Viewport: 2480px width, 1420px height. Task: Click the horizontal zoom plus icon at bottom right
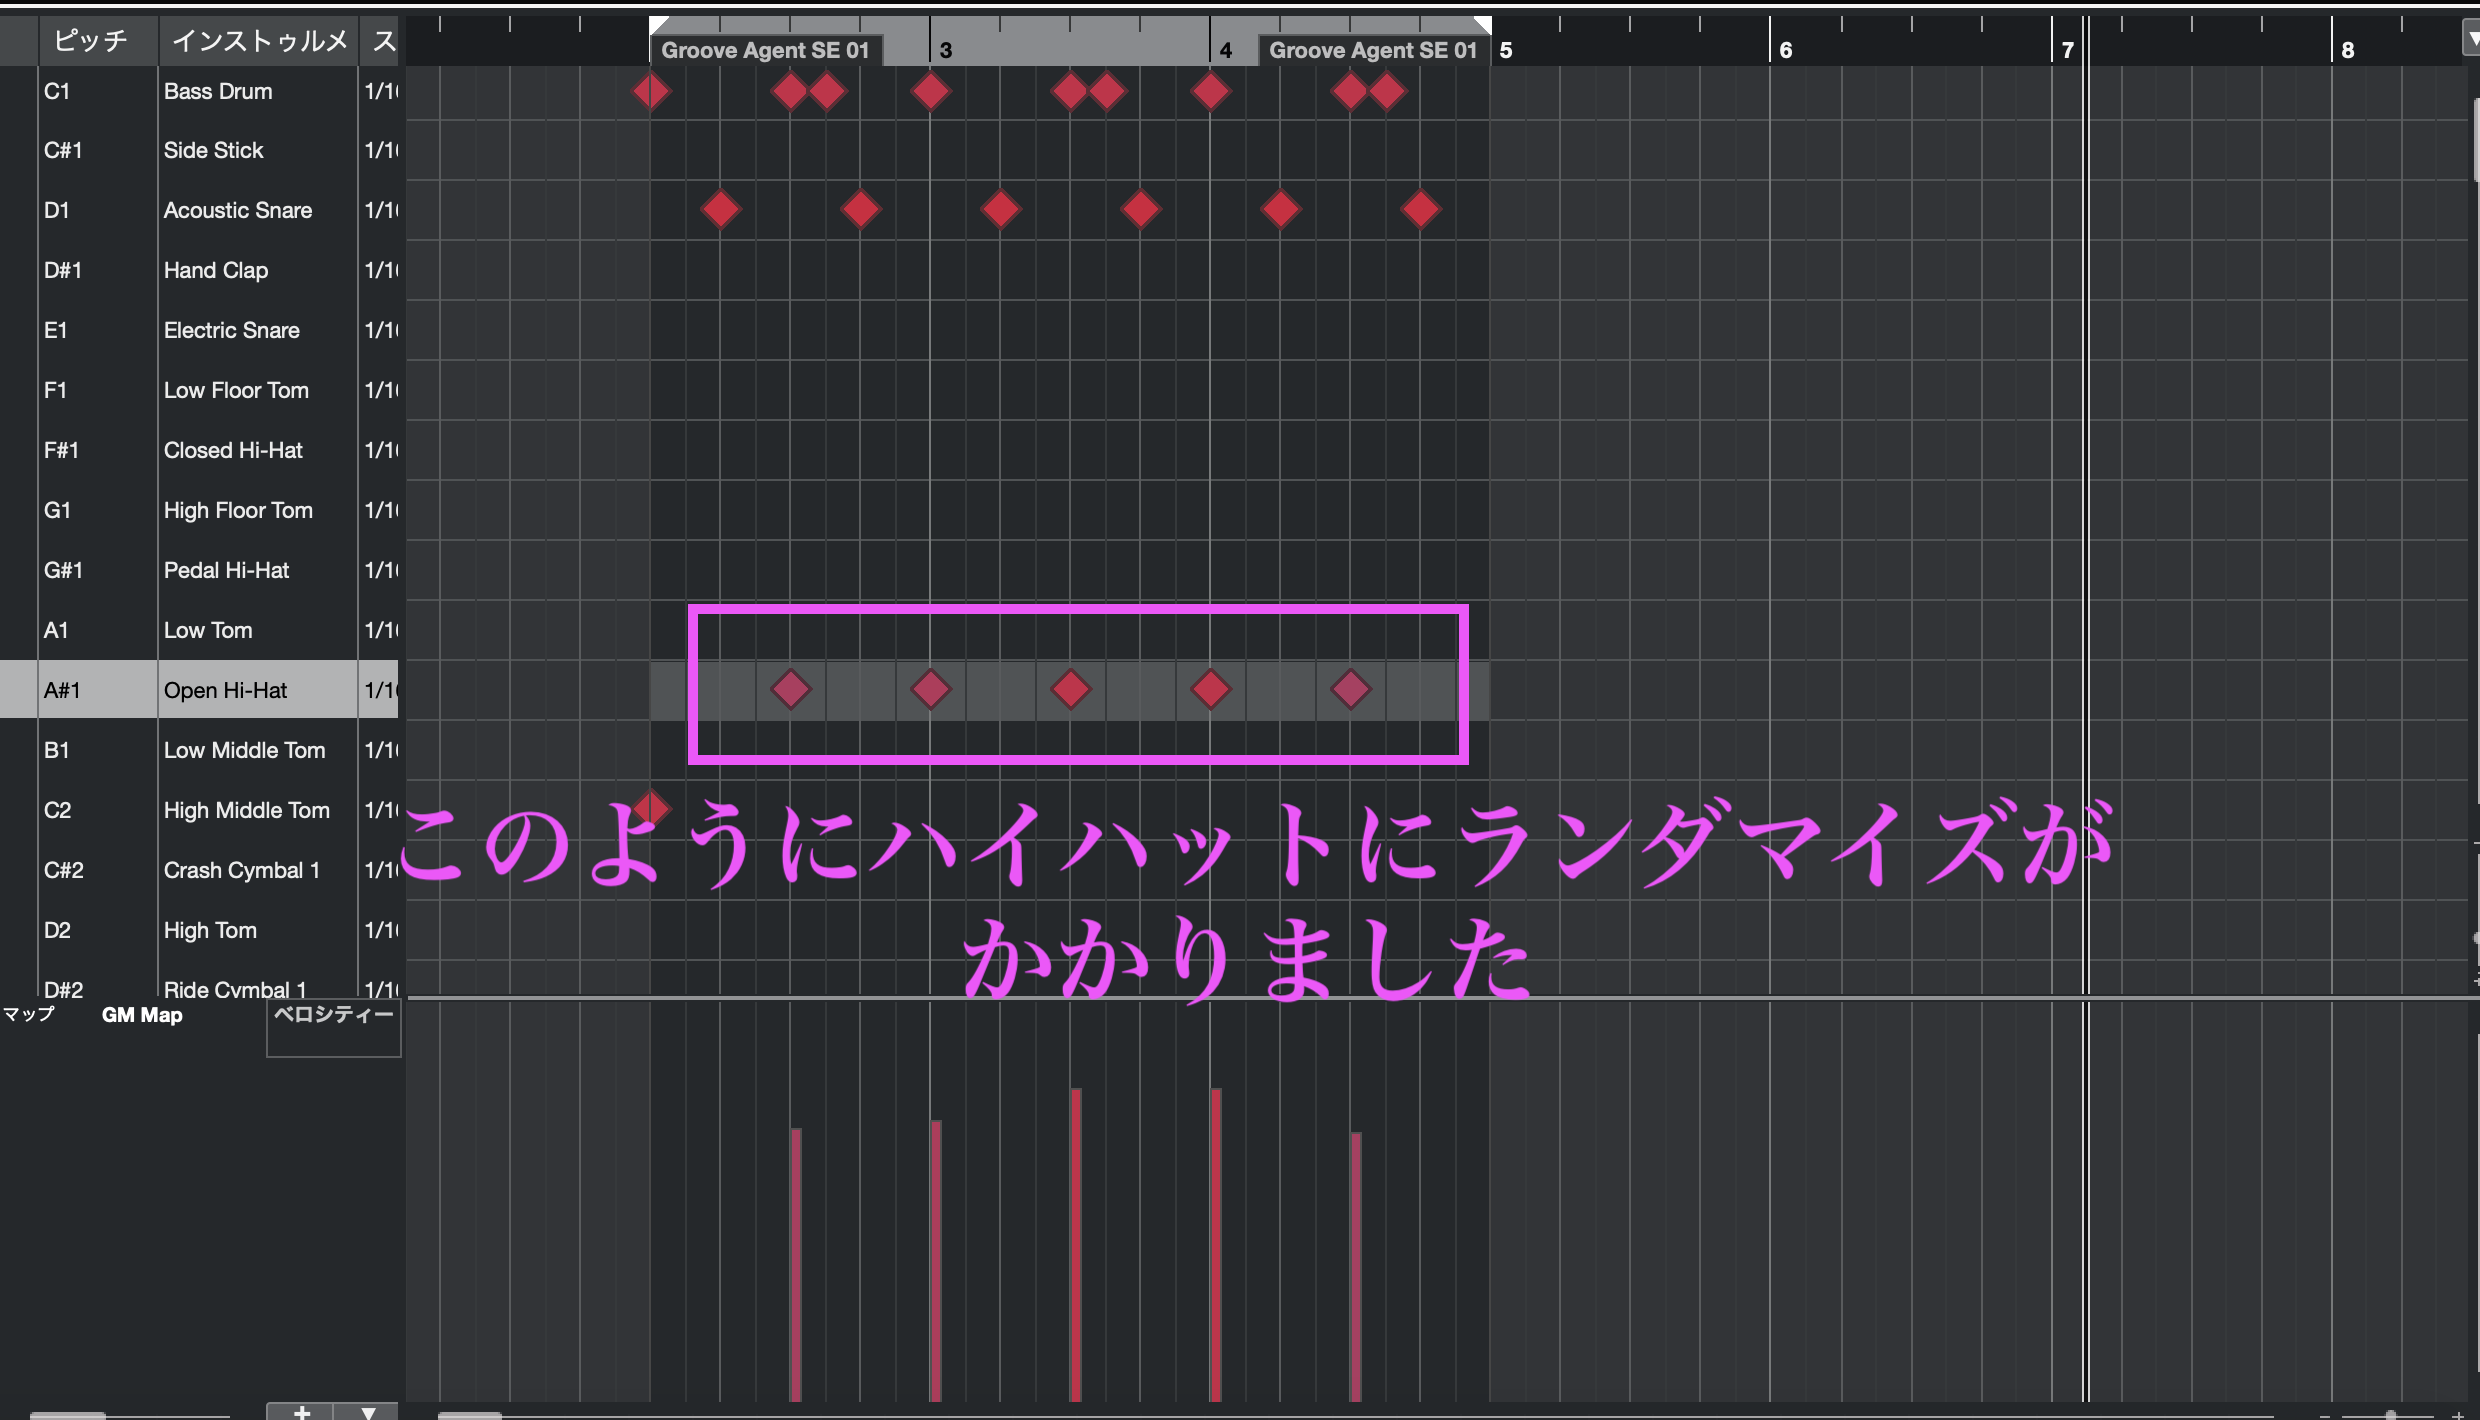coord(2459,1415)
